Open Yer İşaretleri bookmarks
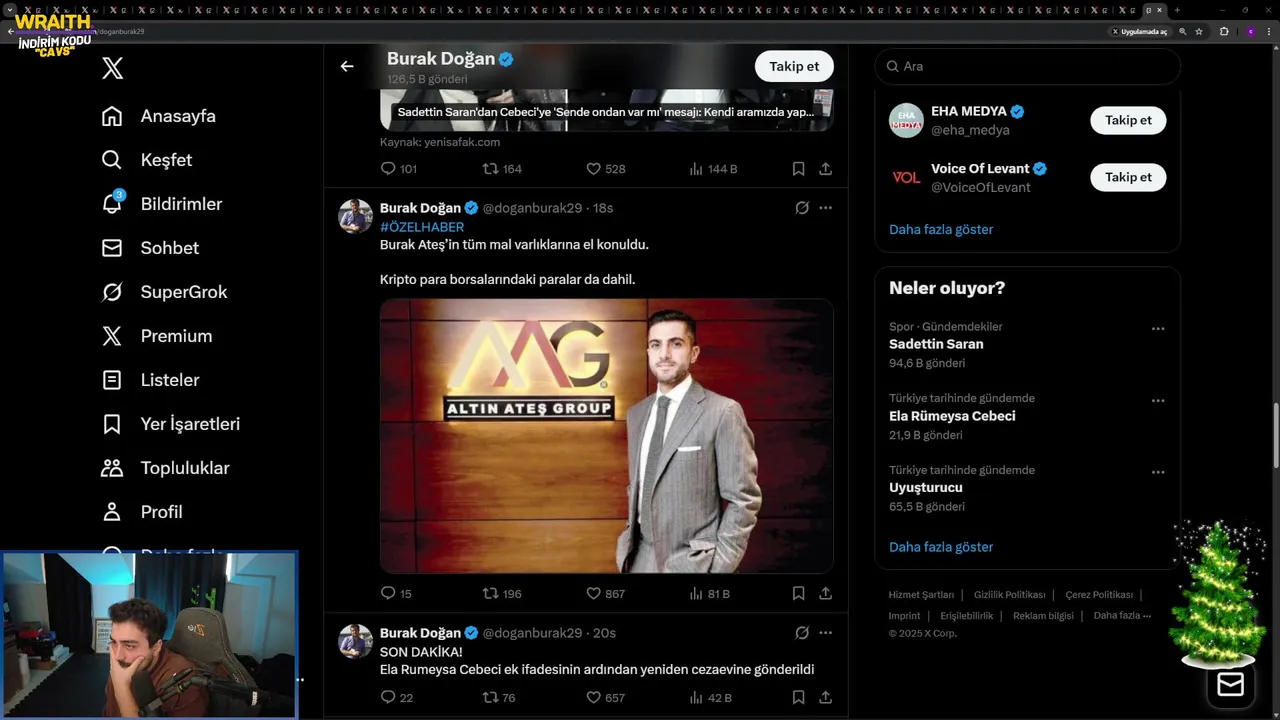This screenshot has height=720, width=1280. (171, 424)
